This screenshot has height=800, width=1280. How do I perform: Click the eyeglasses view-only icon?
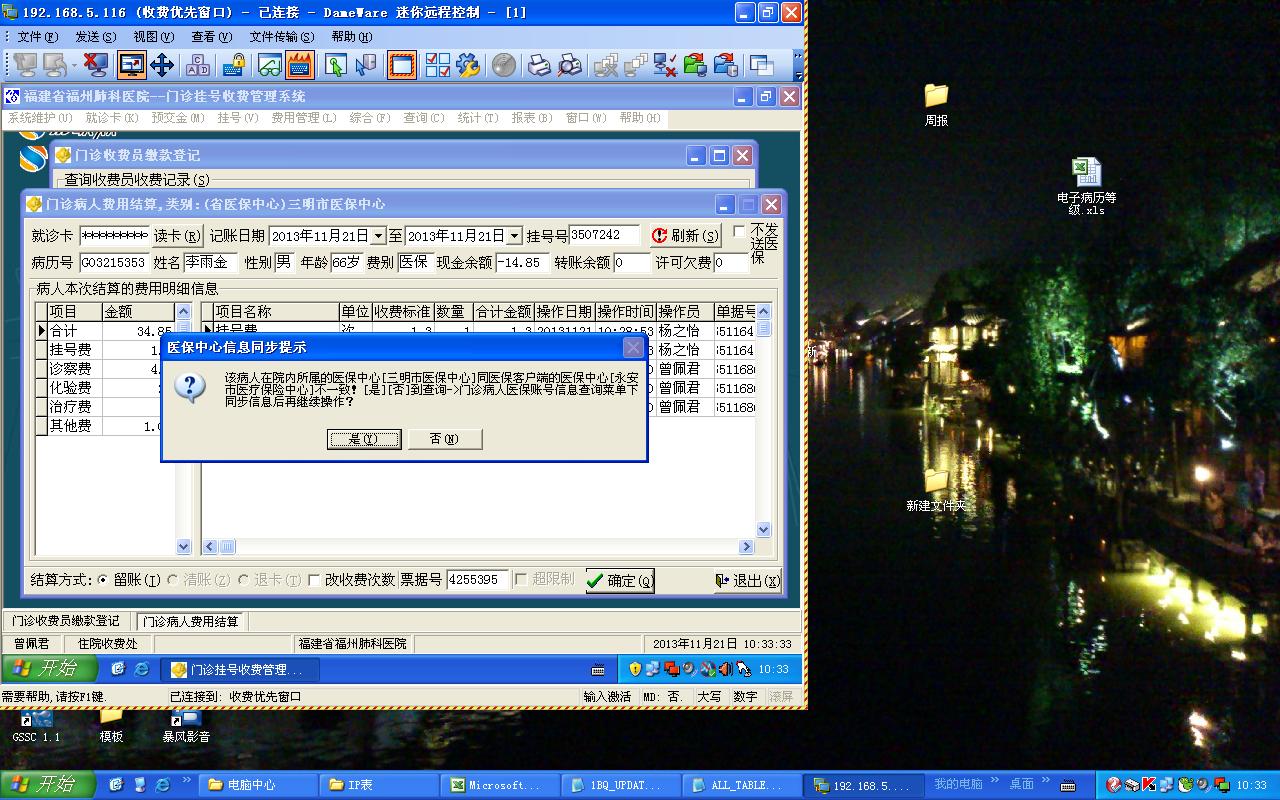pyautogui.click(x=269, y=65)
